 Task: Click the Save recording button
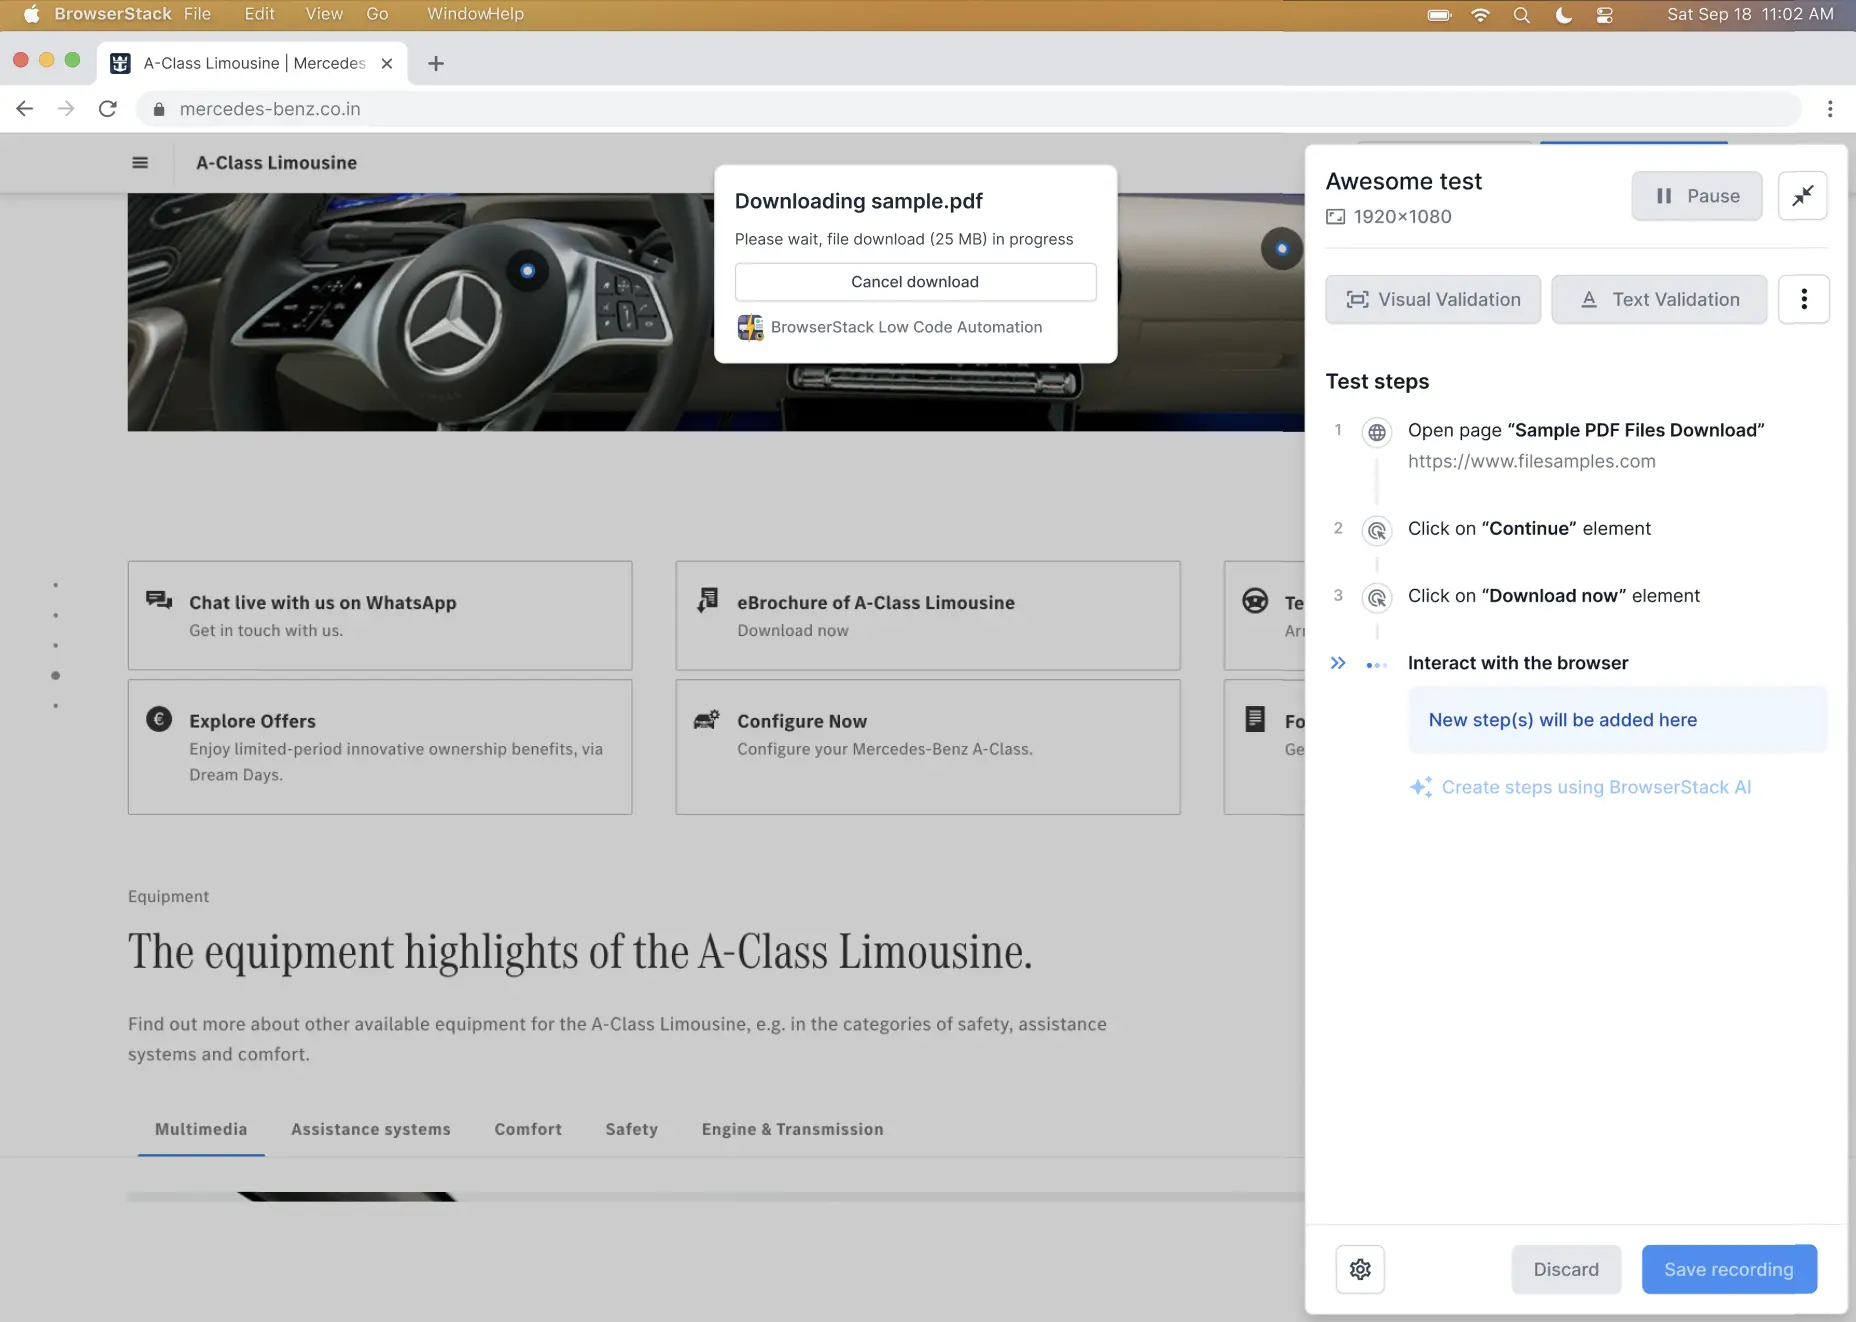1728,1269
